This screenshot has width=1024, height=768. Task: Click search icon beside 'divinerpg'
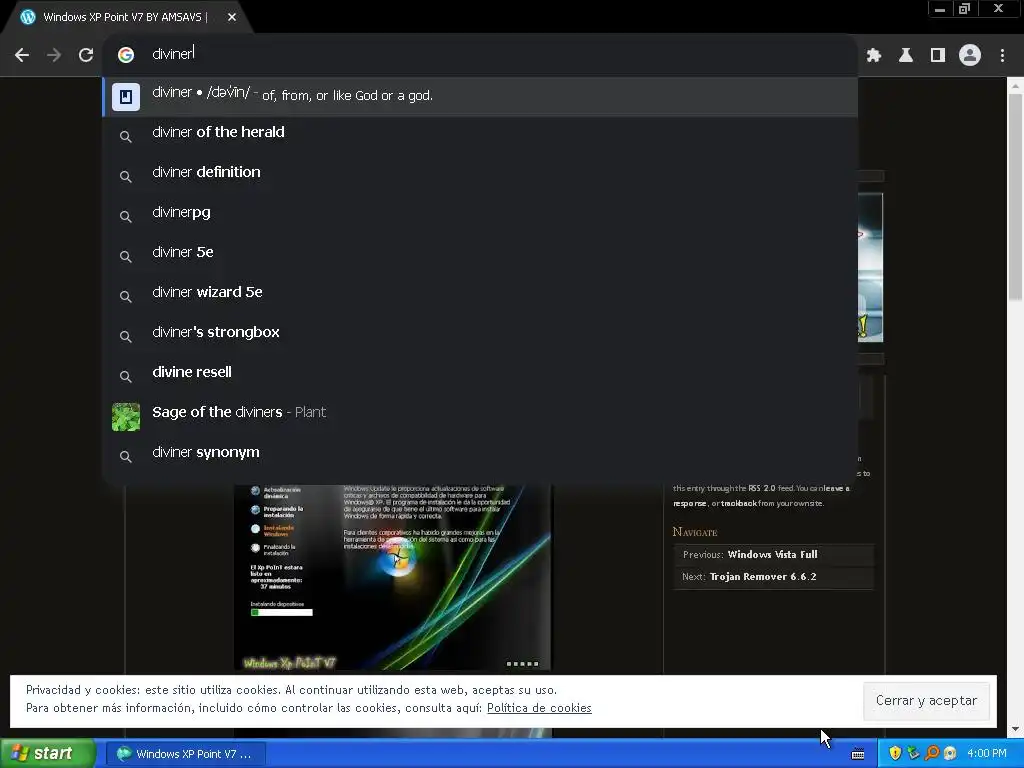126,217
